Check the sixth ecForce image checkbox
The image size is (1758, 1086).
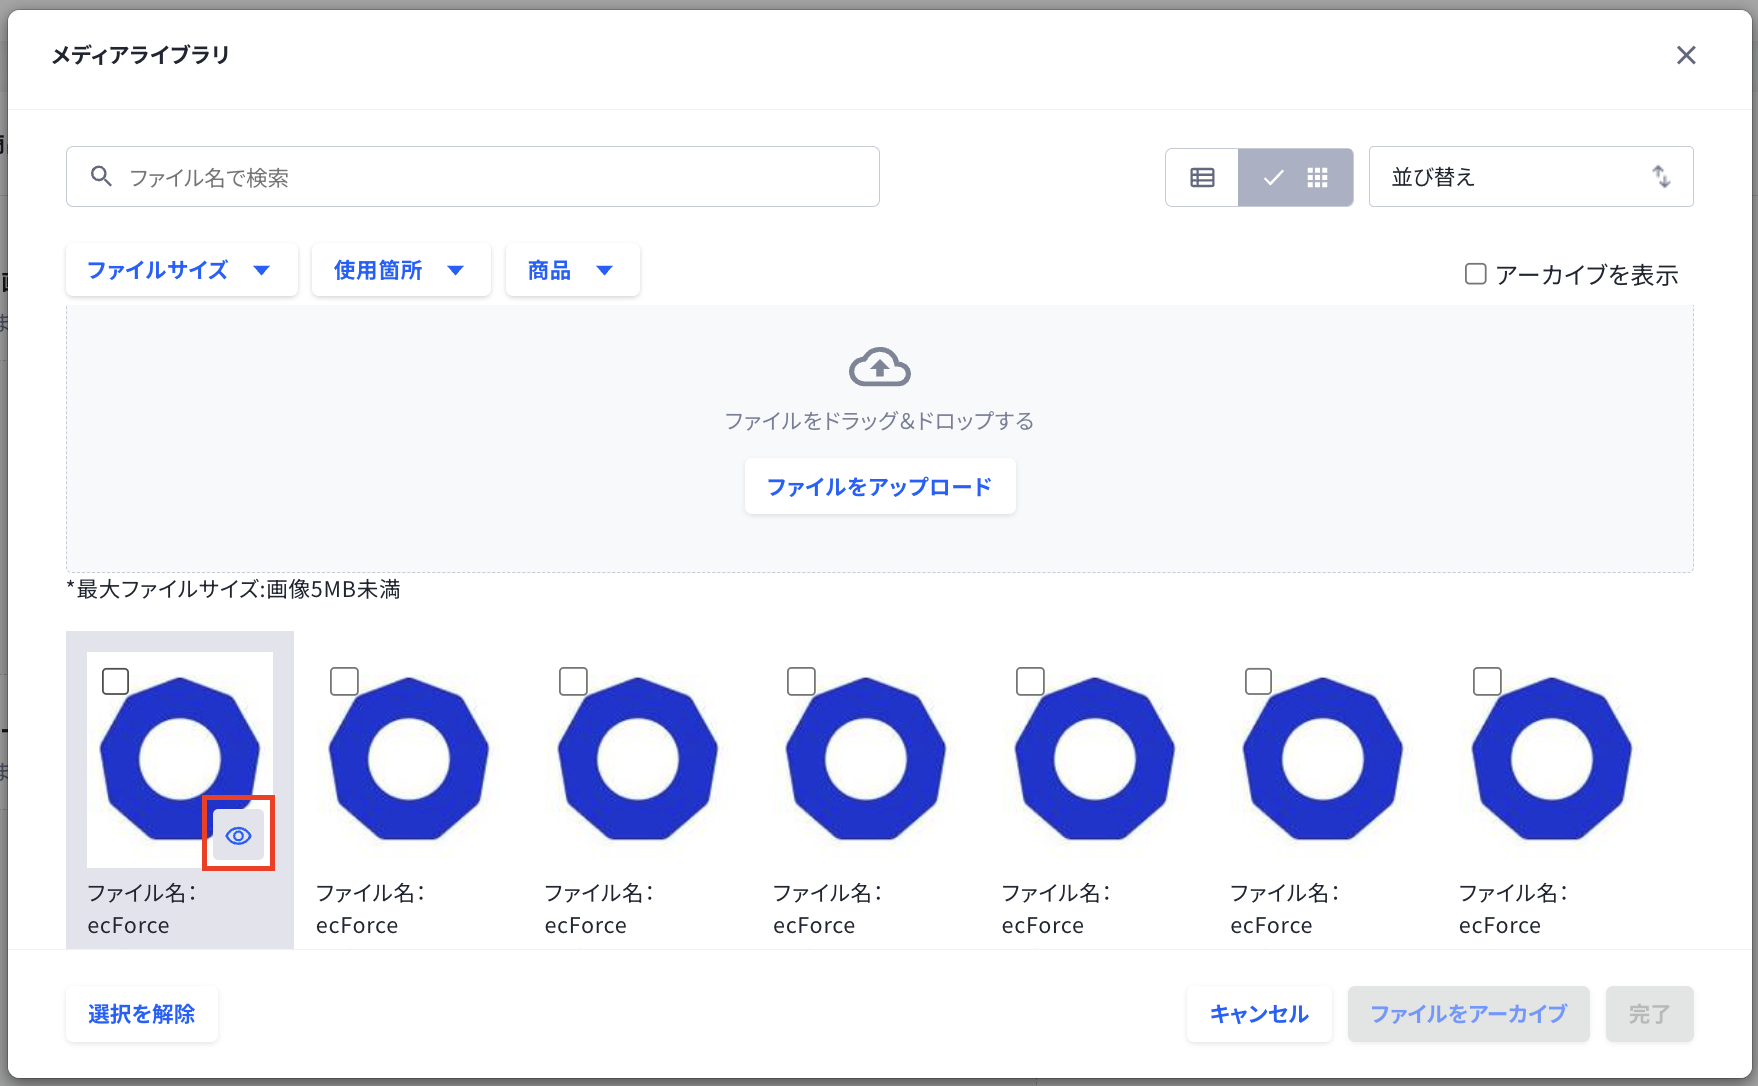click(x=1258, y=681)
